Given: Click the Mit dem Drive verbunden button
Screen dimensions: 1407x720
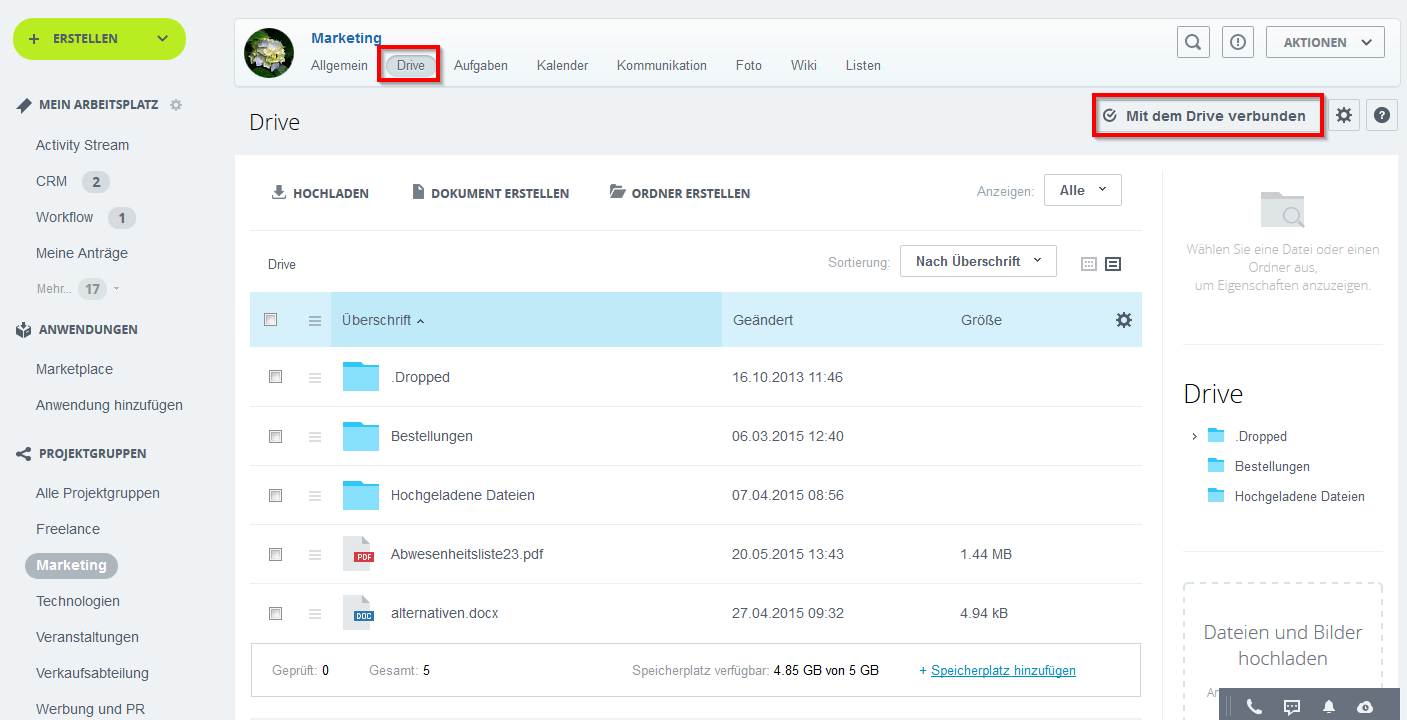Looking at the screenshot, I should pos(1207,115).
